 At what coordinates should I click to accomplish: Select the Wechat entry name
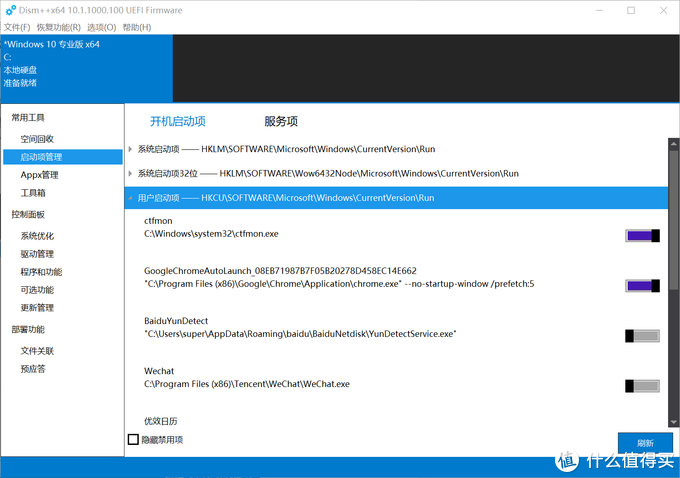(x=159, y=371)
